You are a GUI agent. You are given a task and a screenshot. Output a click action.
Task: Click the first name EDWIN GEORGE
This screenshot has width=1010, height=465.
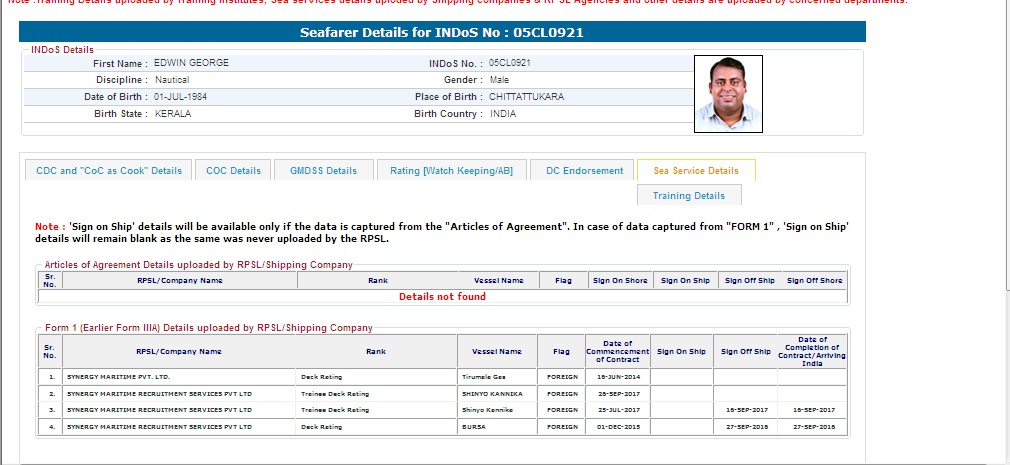coord(191,63)
